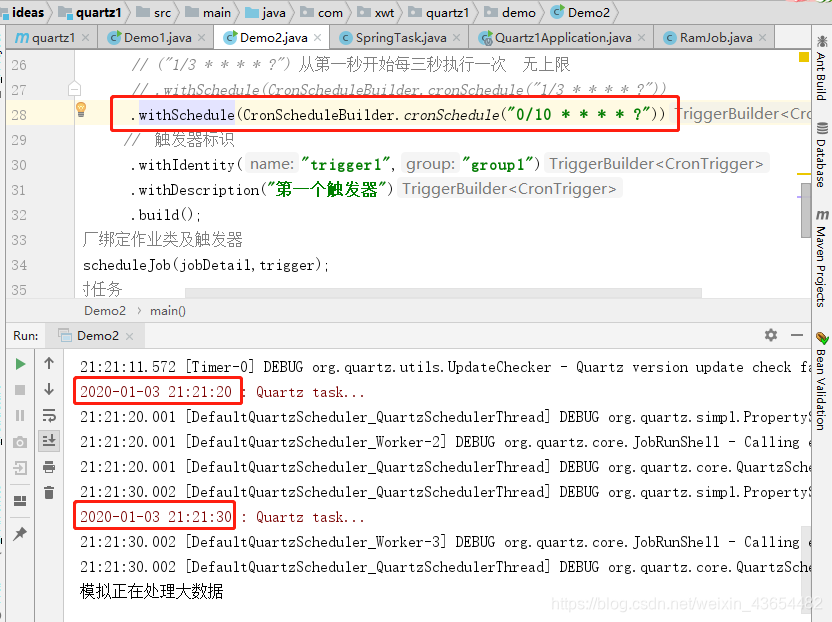Screen dimensions: 832x622
Task: Toggle scroll to end of console
Action: pos(49,440)
